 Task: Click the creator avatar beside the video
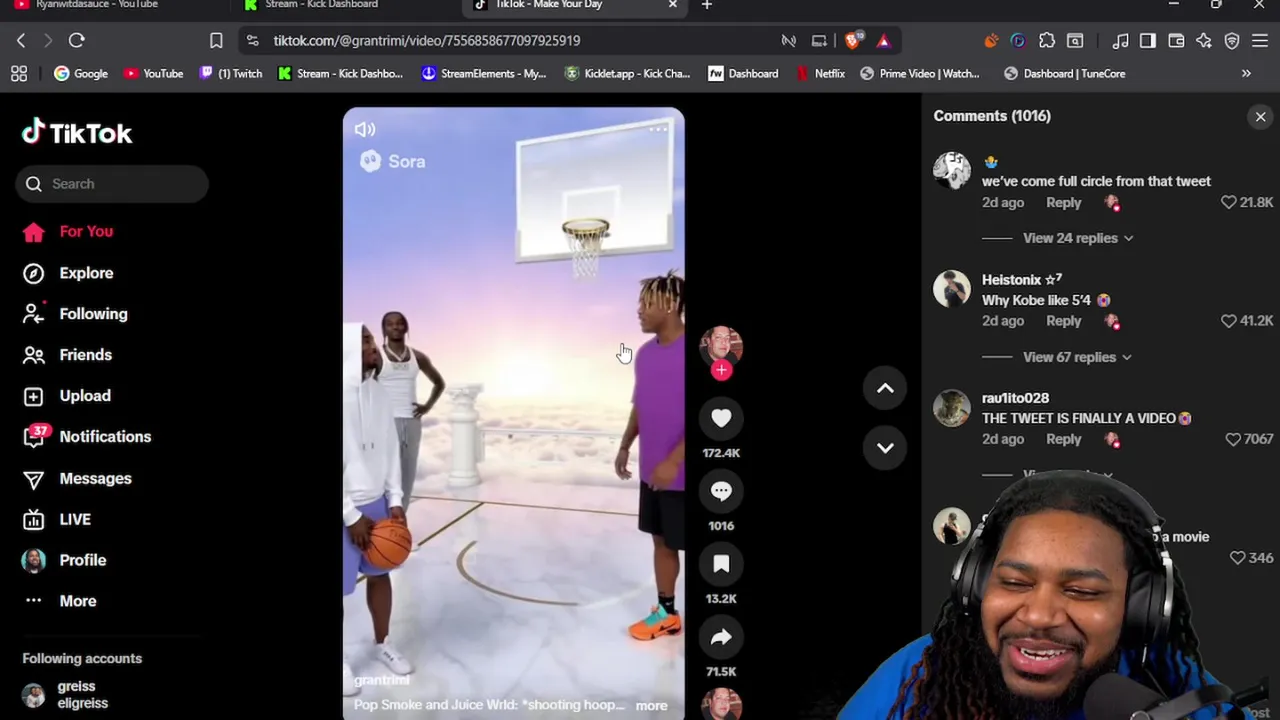pyautogui.click(x=721, y=346)
